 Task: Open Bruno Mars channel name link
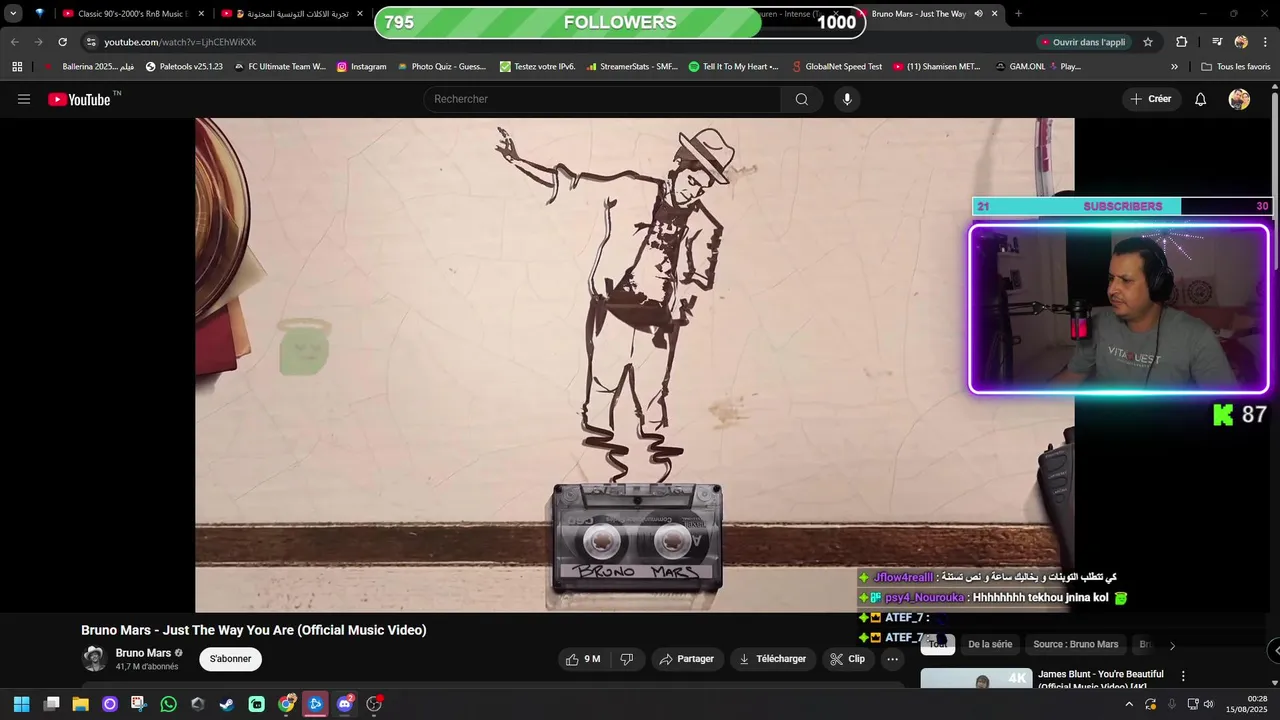tap(143, 653)
